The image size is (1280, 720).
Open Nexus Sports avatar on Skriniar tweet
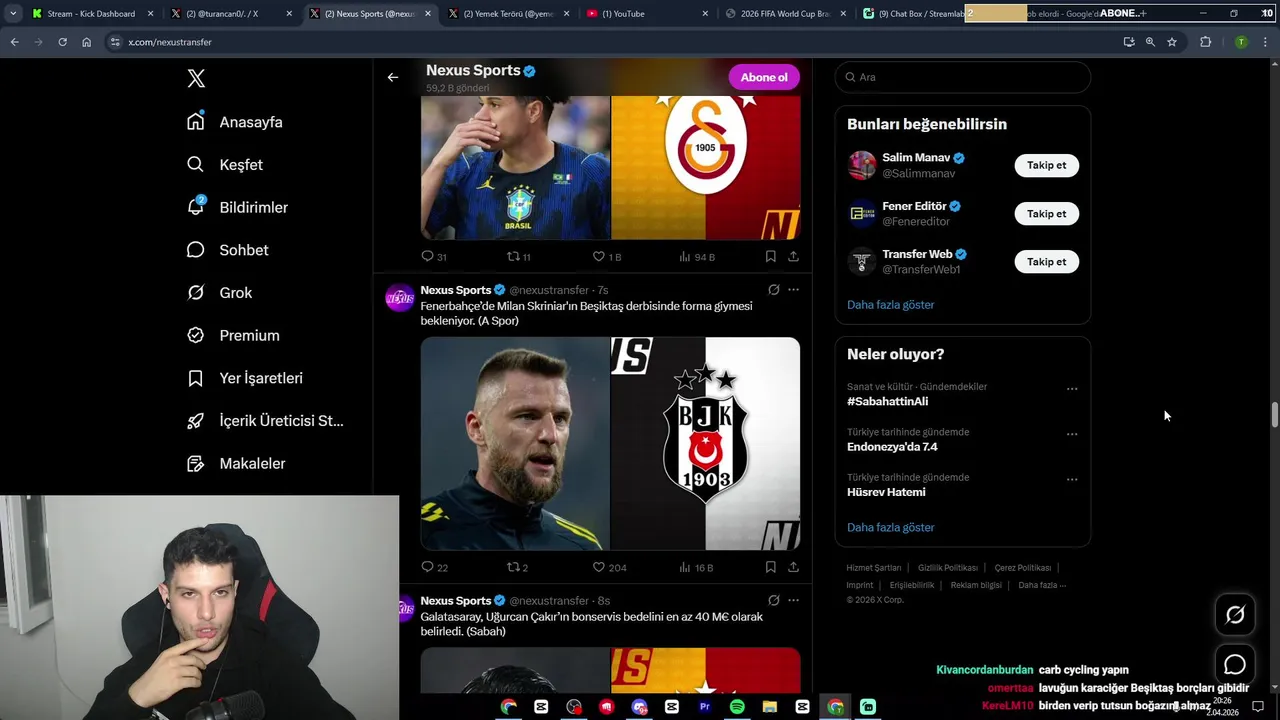(x=400, y=298)
